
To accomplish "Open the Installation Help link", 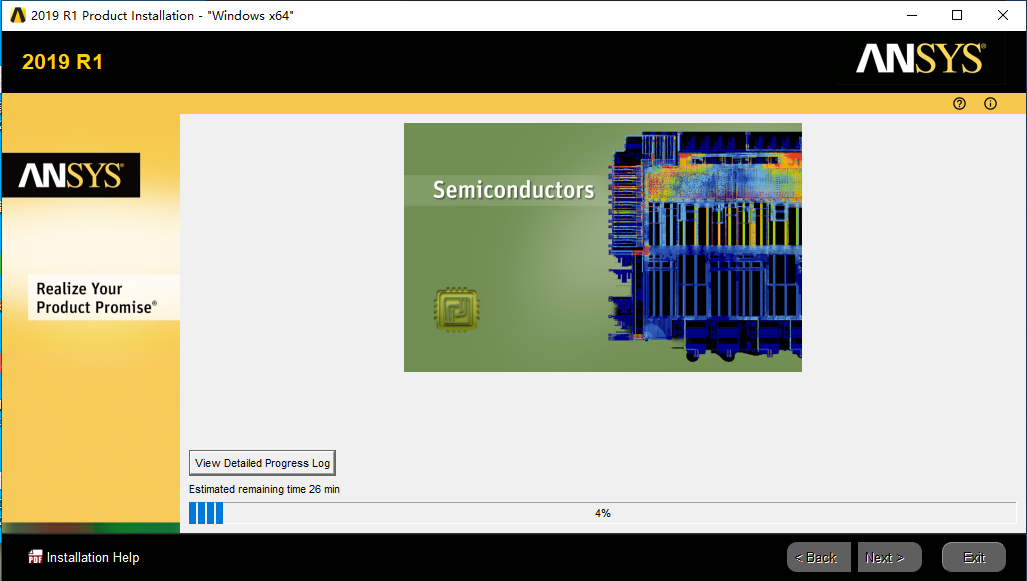I will click(x=93, y=557).
